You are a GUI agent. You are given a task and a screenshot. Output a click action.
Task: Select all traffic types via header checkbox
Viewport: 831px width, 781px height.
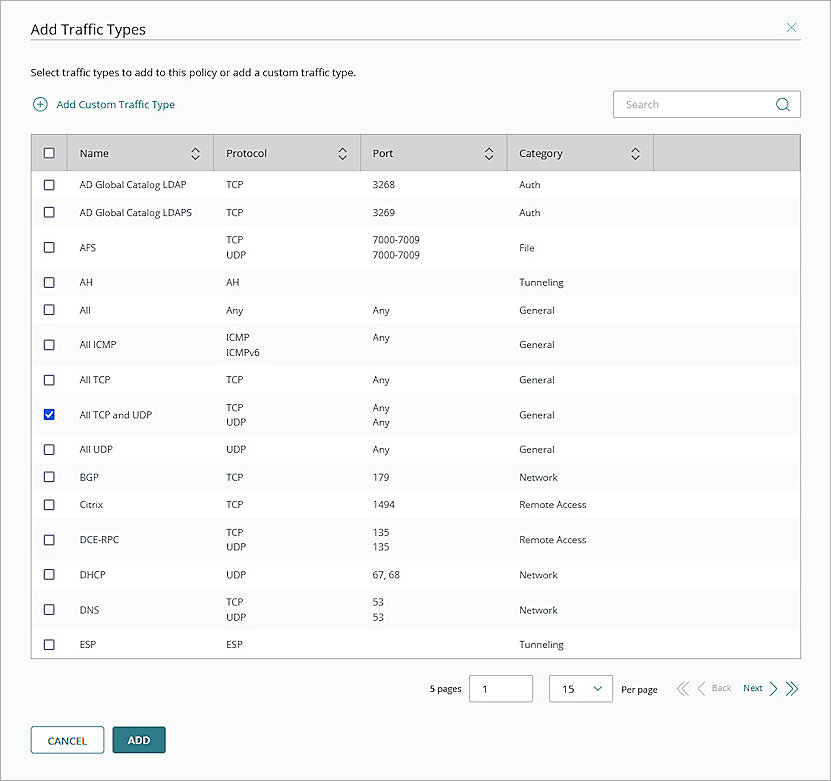49,152
